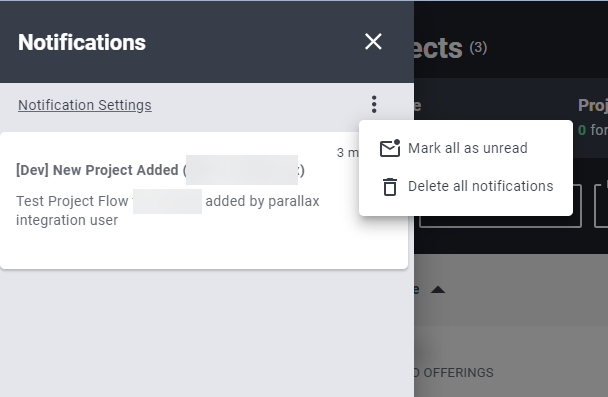608x397 pixels.
Task: Click the partially visible box at right edge
Action: click(601, 206)
